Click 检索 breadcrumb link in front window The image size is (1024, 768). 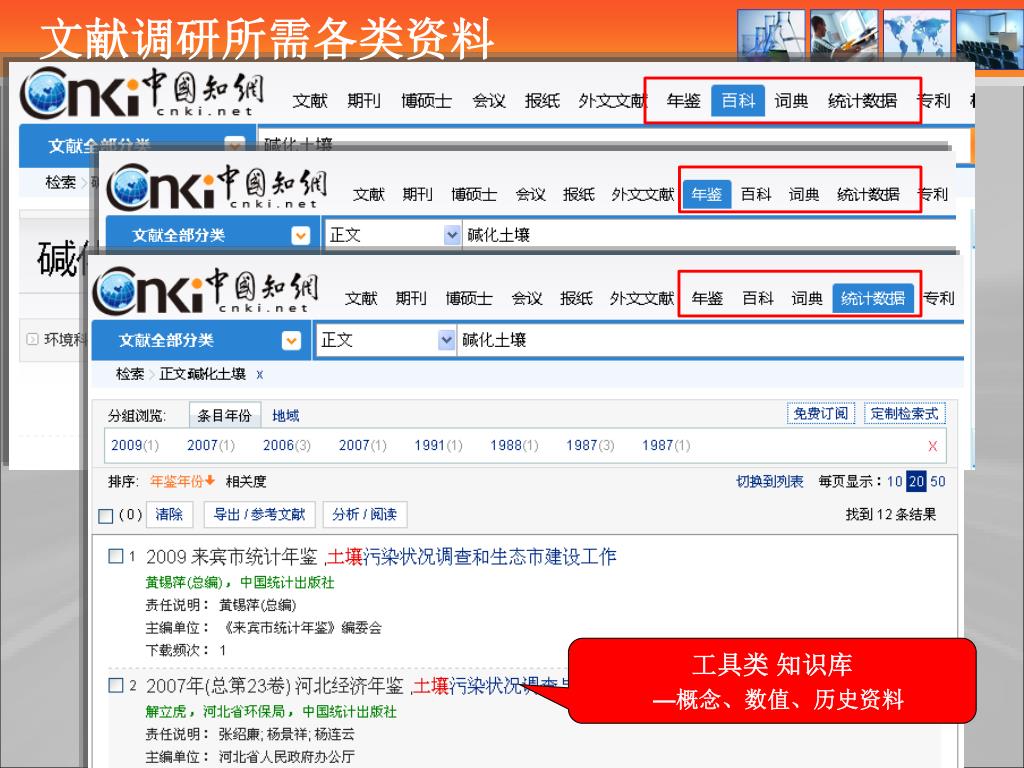click(x=130, y=374)
